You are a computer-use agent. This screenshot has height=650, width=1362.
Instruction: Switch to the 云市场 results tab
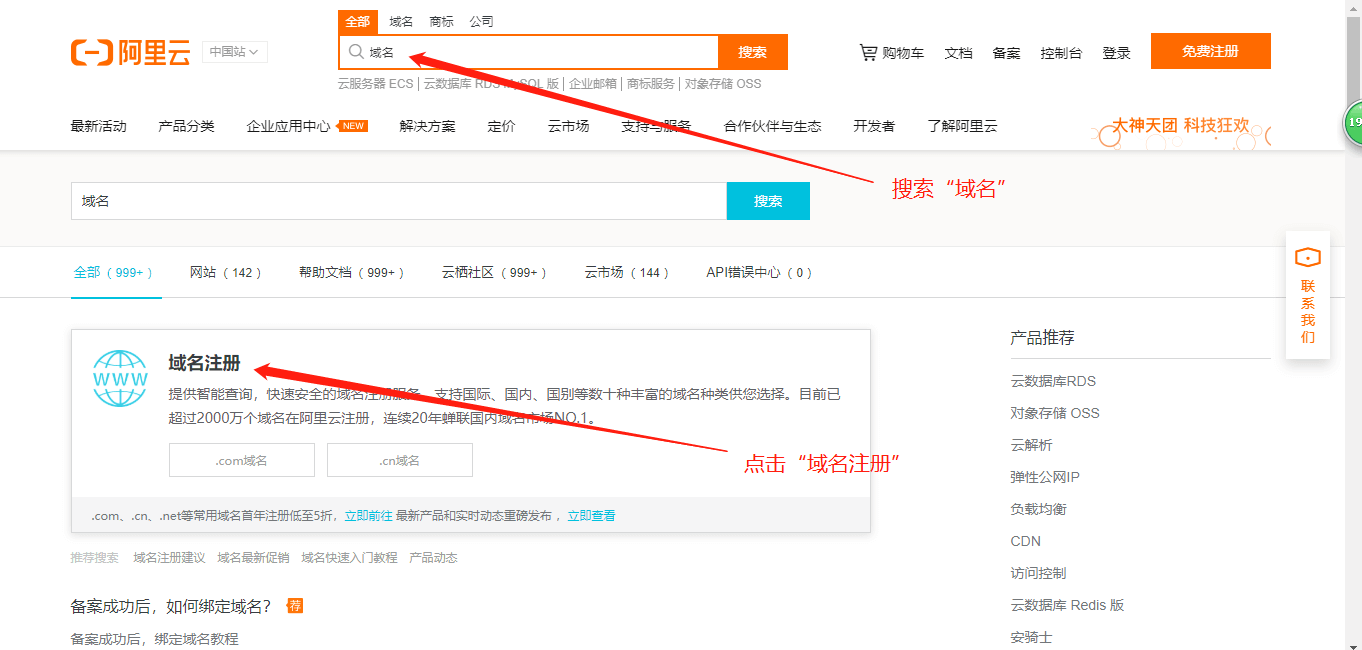click(626, 272)
